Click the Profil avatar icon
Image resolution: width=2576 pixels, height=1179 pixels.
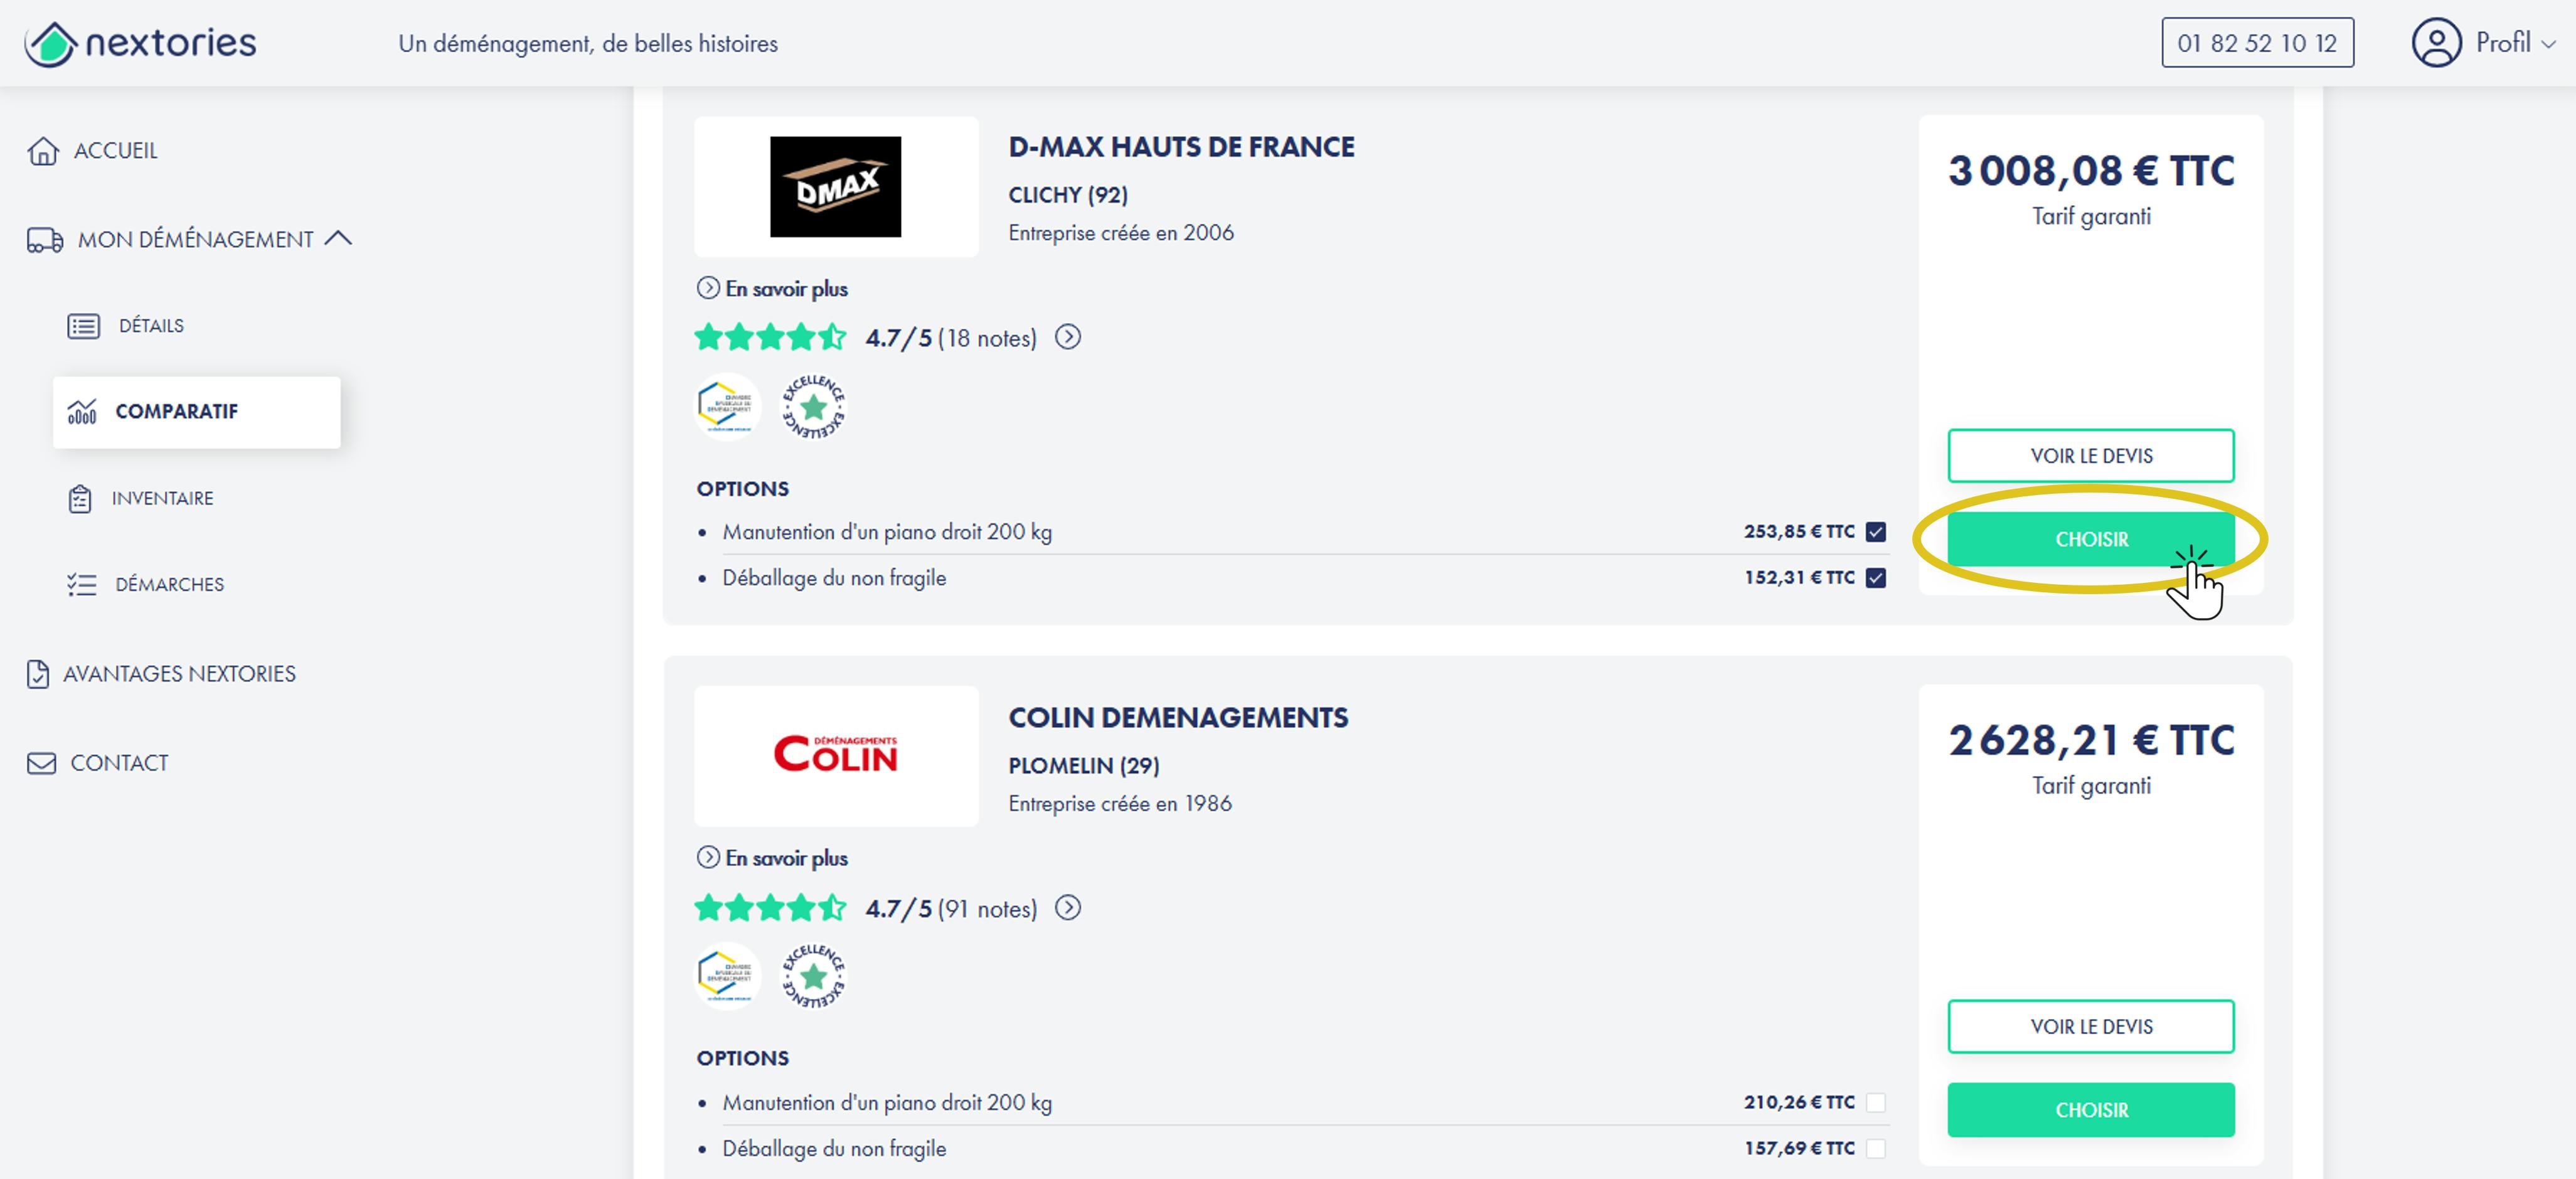(x=2436, y=43)
